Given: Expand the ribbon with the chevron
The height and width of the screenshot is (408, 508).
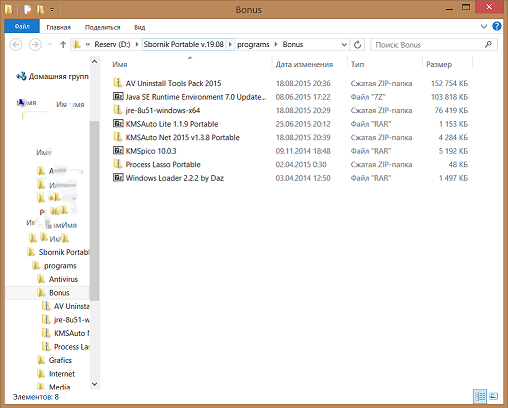Looking at the screenshot, I should coord(484,26).
